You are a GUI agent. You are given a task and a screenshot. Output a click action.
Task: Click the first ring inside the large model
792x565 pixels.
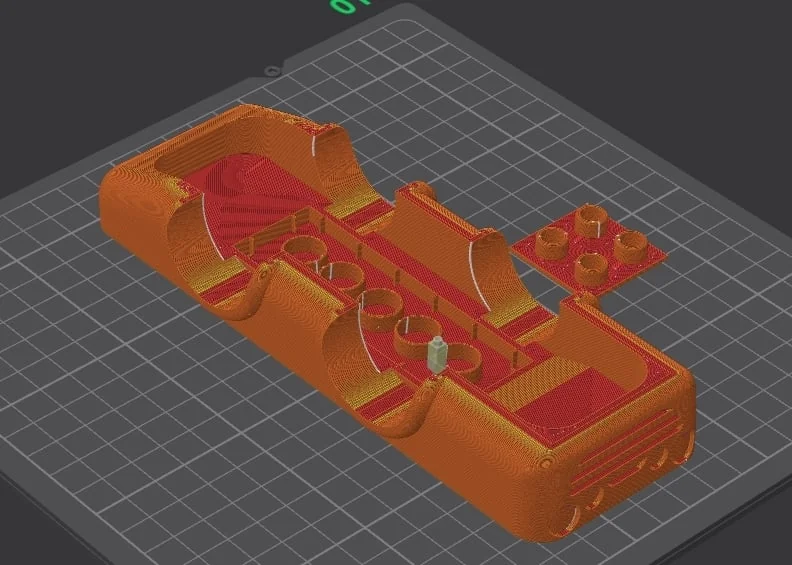[x=303, y=250]
